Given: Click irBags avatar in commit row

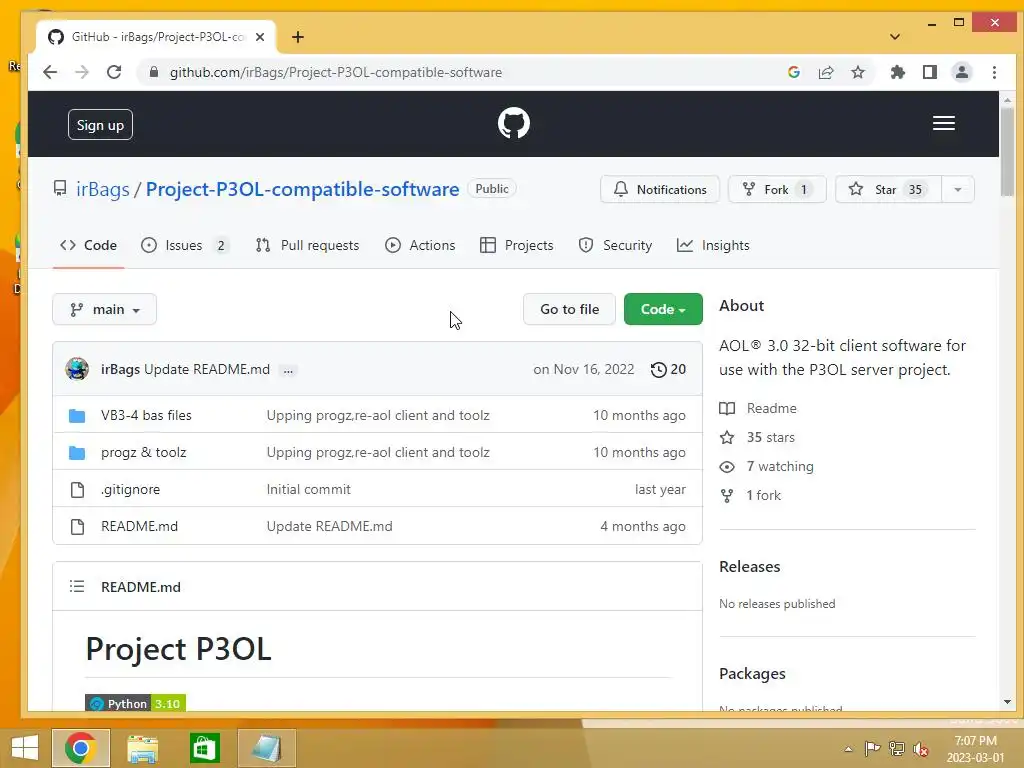Looking at the screenshot, I should tap(77, 369).
